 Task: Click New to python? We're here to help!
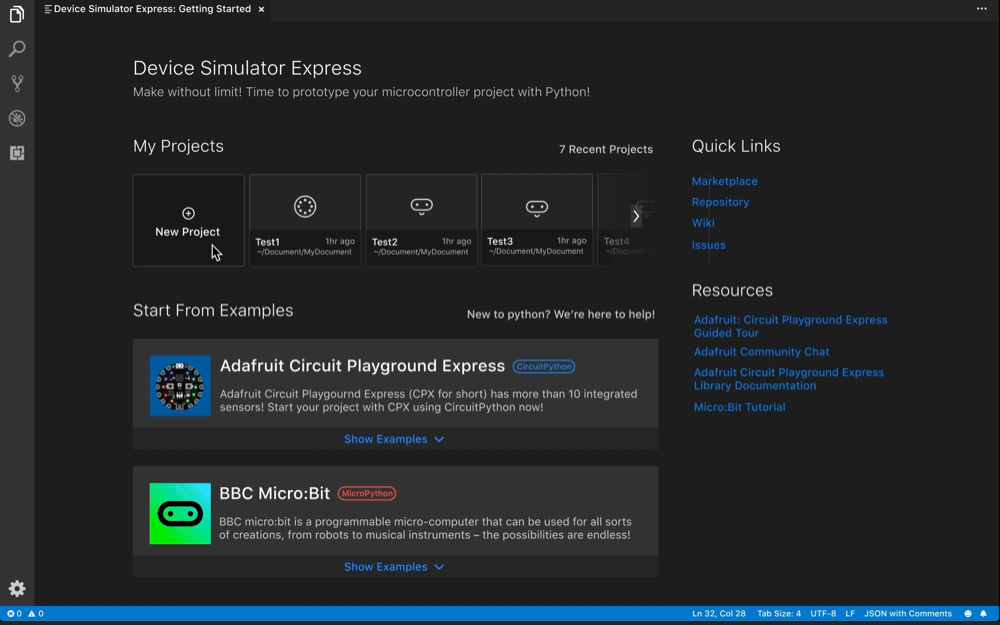tap(561, 314)
